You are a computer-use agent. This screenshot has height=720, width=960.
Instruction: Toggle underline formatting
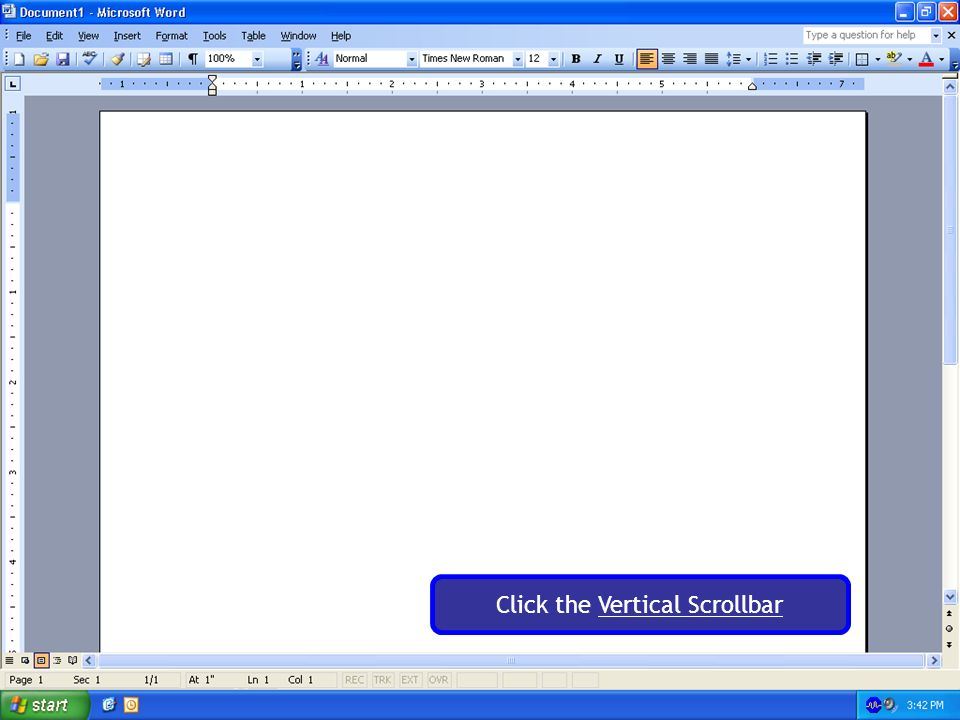[619, 59]
